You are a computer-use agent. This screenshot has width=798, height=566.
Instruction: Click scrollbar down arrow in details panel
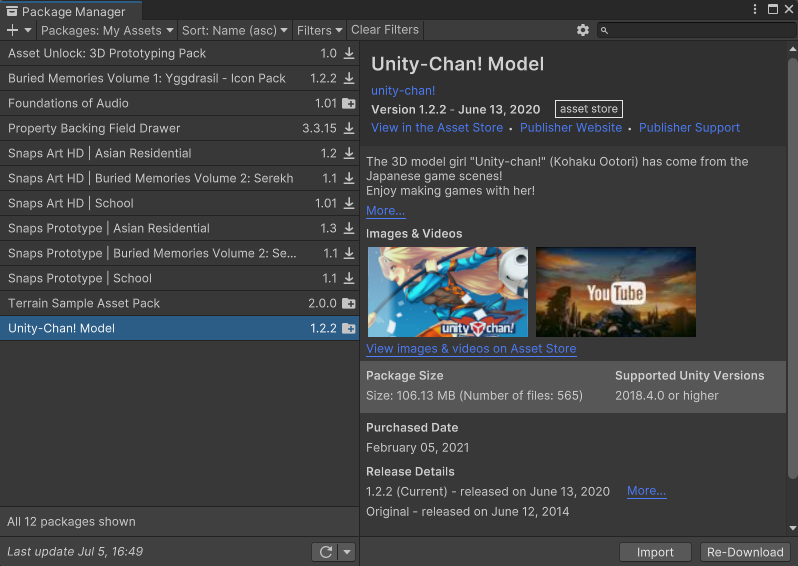click(x=792, y=528)
